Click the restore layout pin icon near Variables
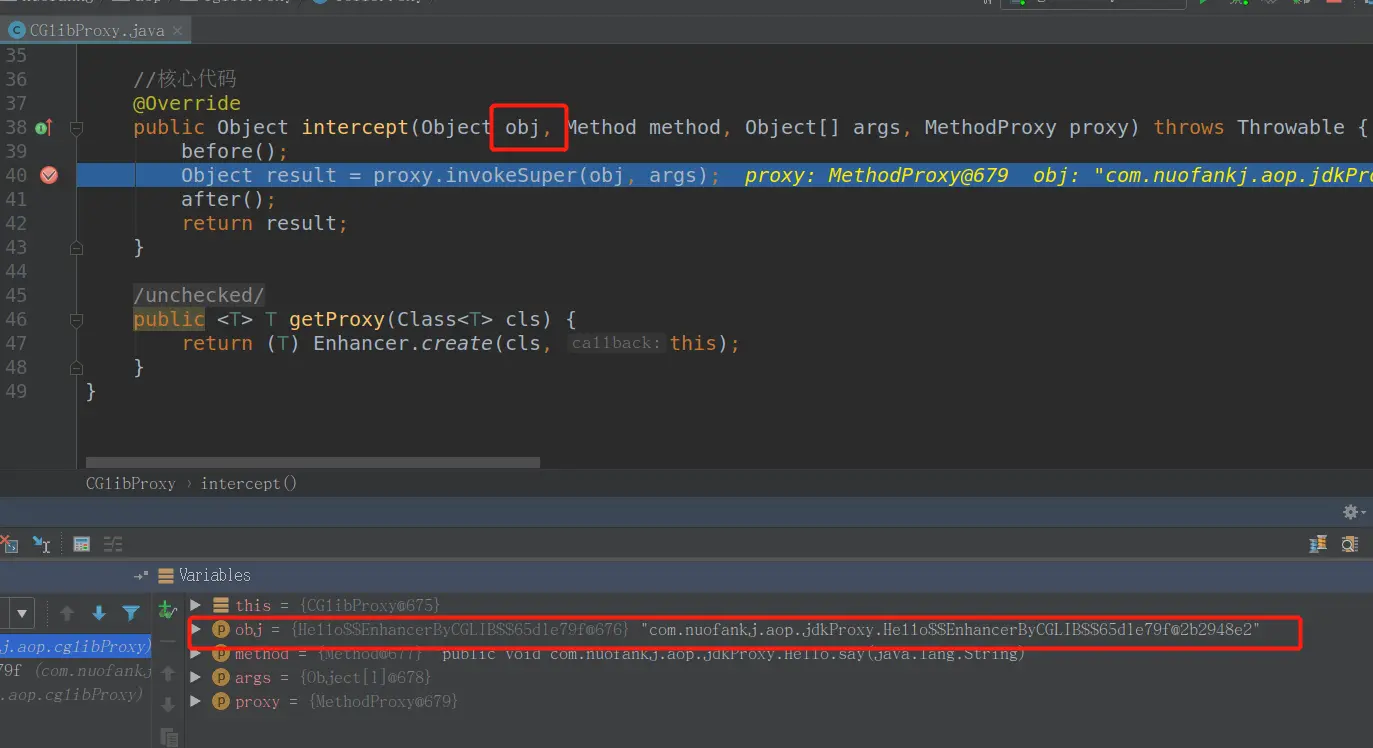The width and height of the screenshot is (1373, 748). click(x=141, y=575)
